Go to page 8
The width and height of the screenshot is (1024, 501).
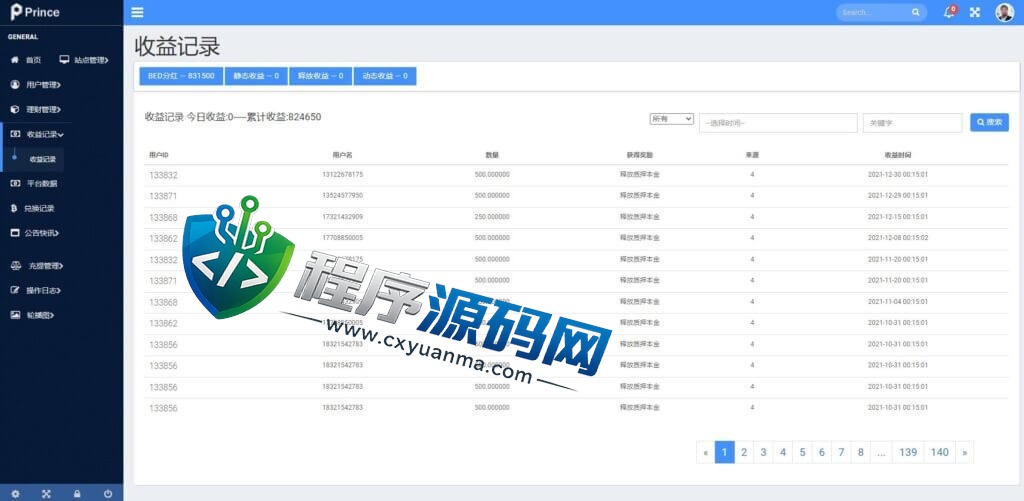pos(861,452)
